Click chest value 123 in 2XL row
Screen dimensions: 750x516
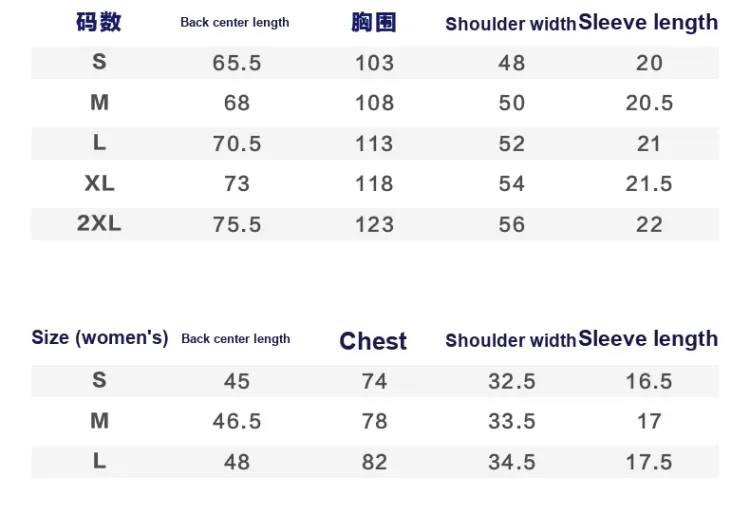(375, 224)
